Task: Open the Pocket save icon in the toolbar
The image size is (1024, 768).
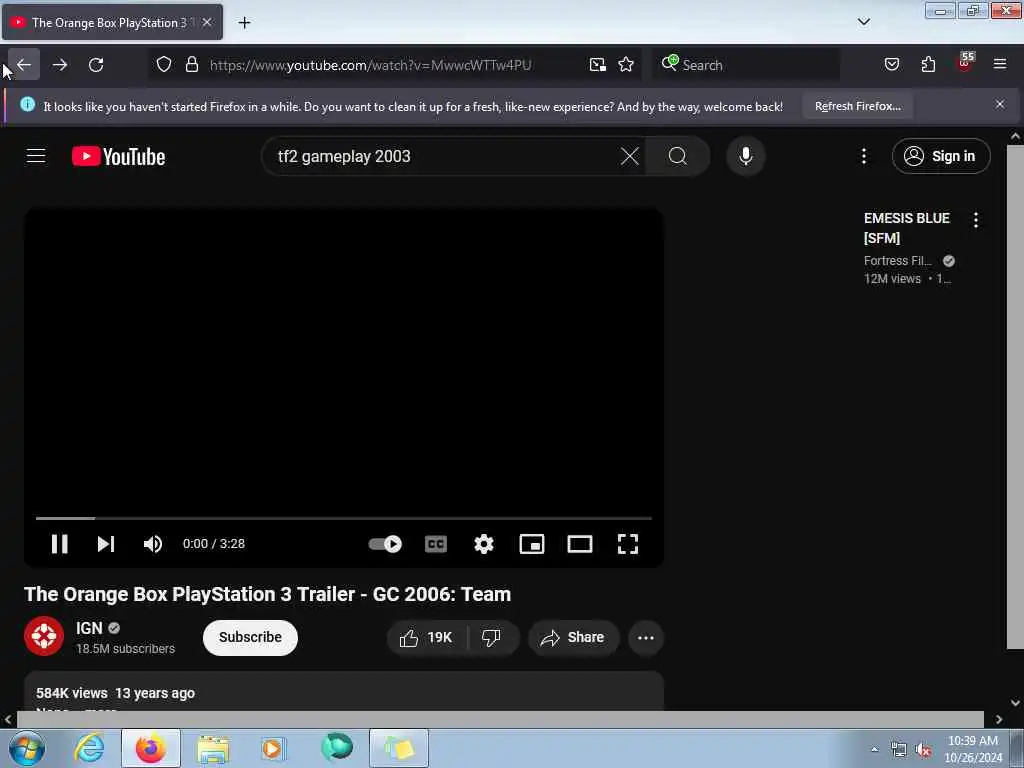Action: (x=891, y=64)
